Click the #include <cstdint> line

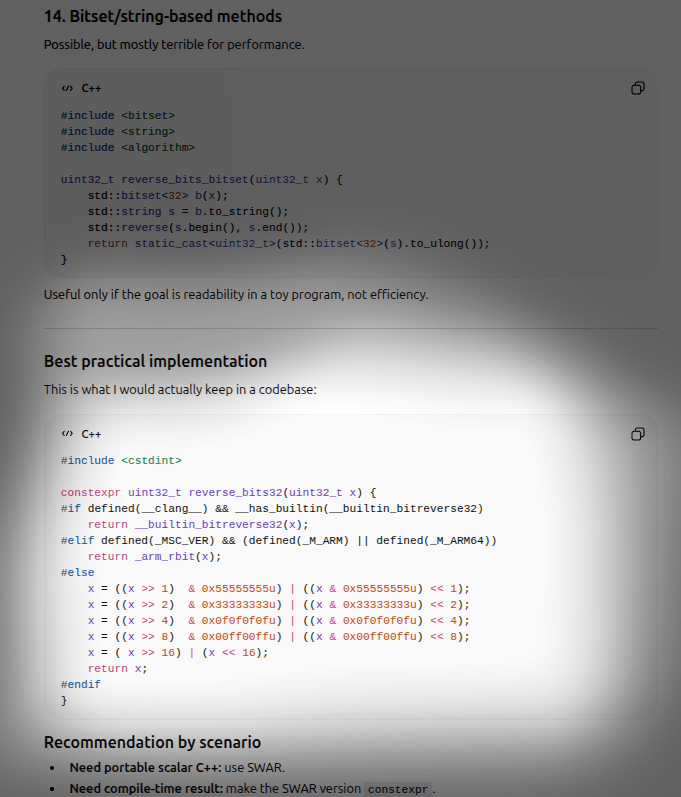pyautogui.click(x=121, y=460)
